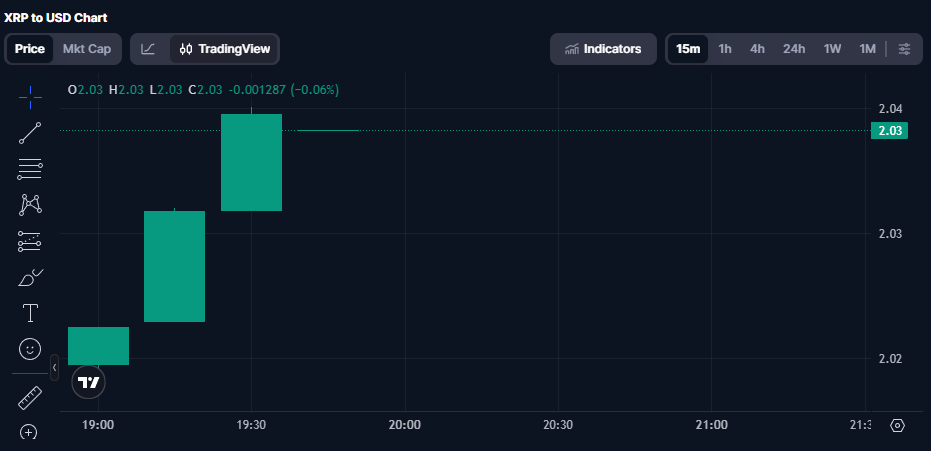Click the 2.04 price axis label
The width and height of the screenshot is (931, 451).
click(x=890, y=109)
